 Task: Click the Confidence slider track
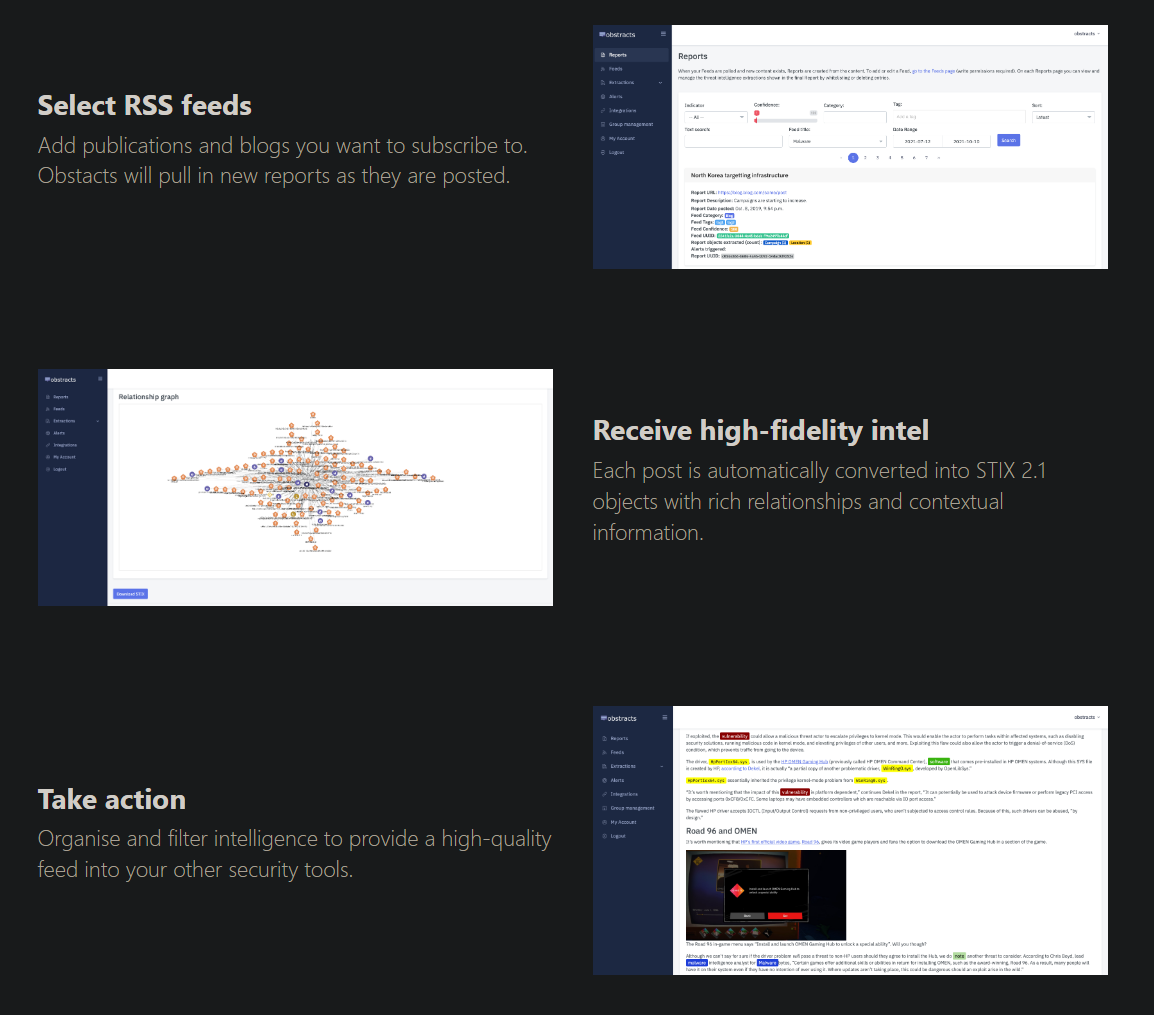click(x=785, y=120)
